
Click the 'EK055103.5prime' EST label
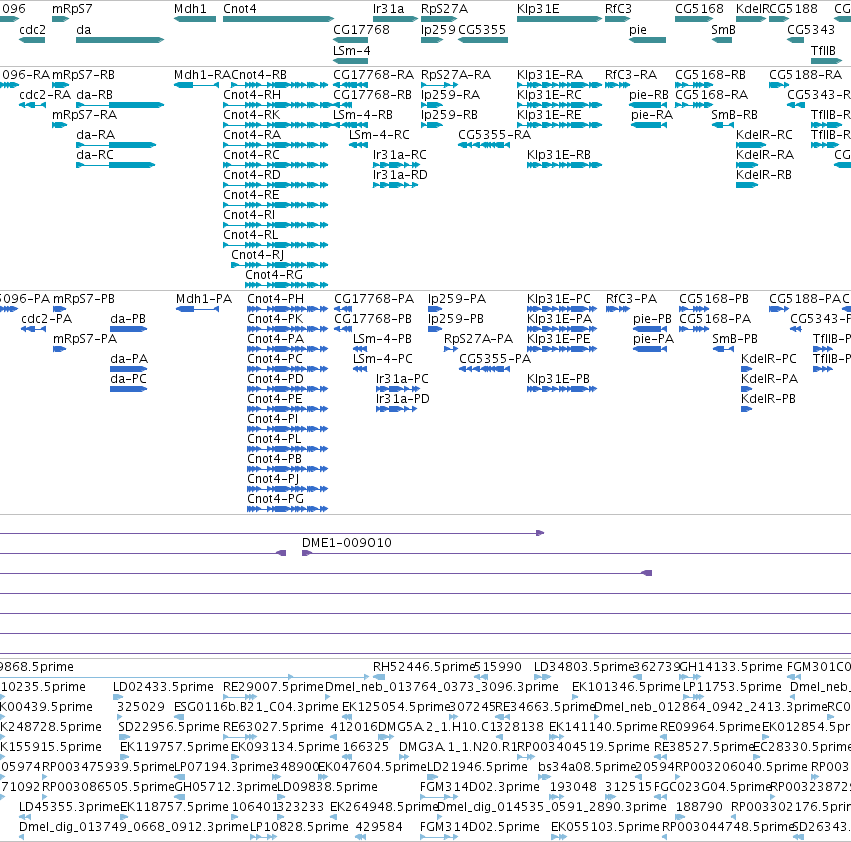pyautogui.click(x=605, y=826)
